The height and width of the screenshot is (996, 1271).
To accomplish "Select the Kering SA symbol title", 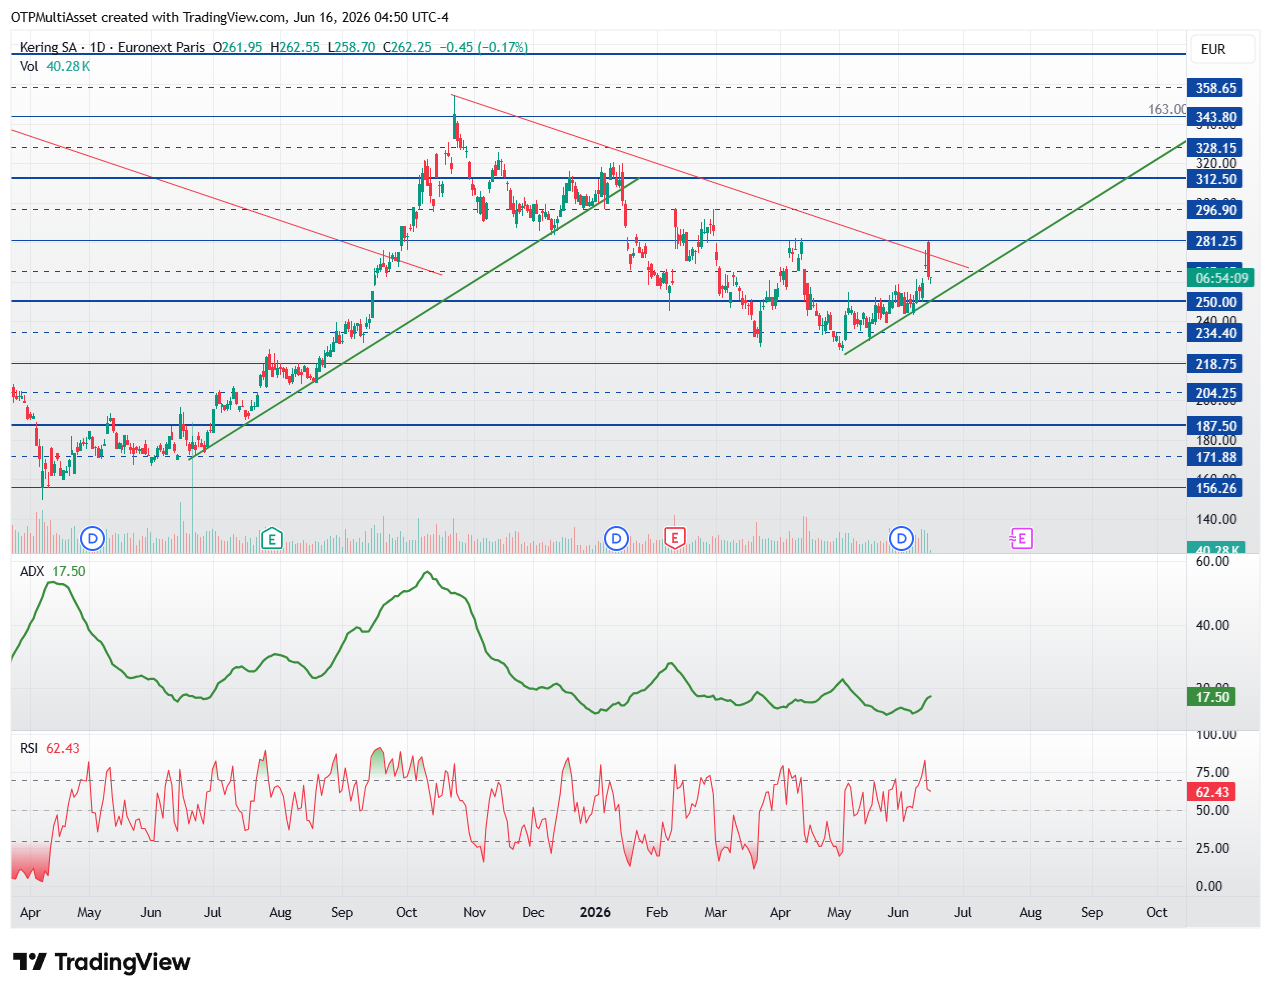I will tap(48, 47).
